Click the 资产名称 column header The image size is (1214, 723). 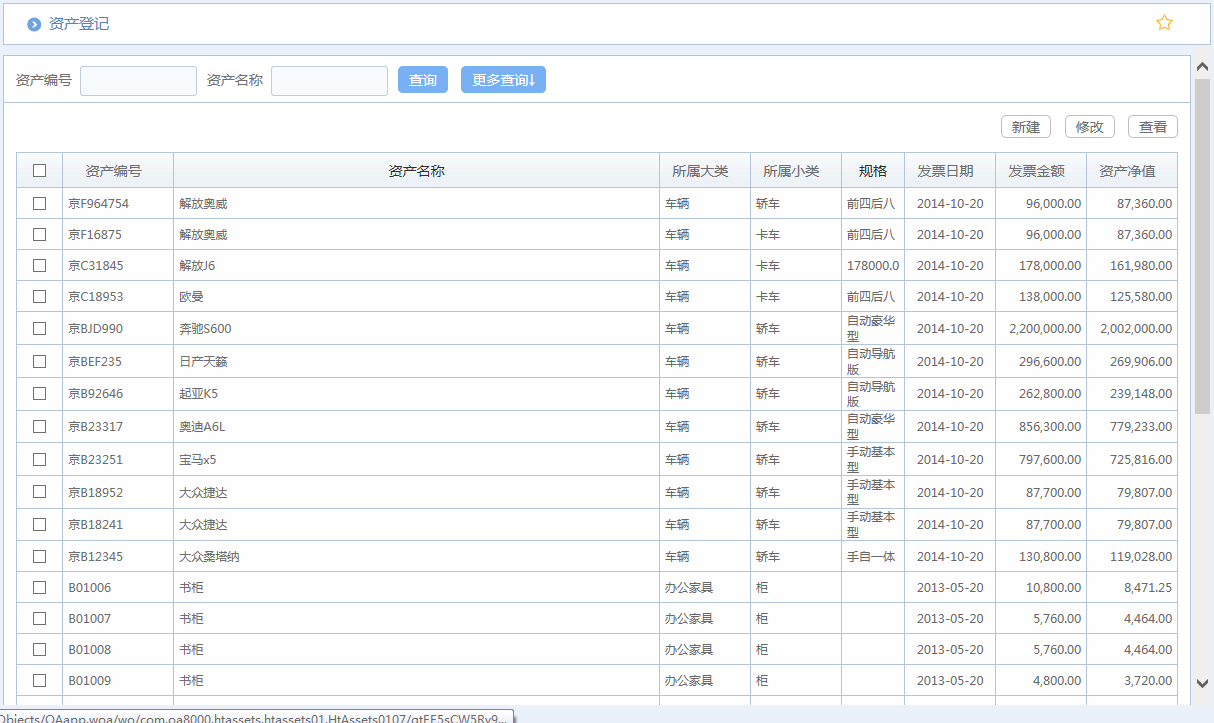click(416, 171)
